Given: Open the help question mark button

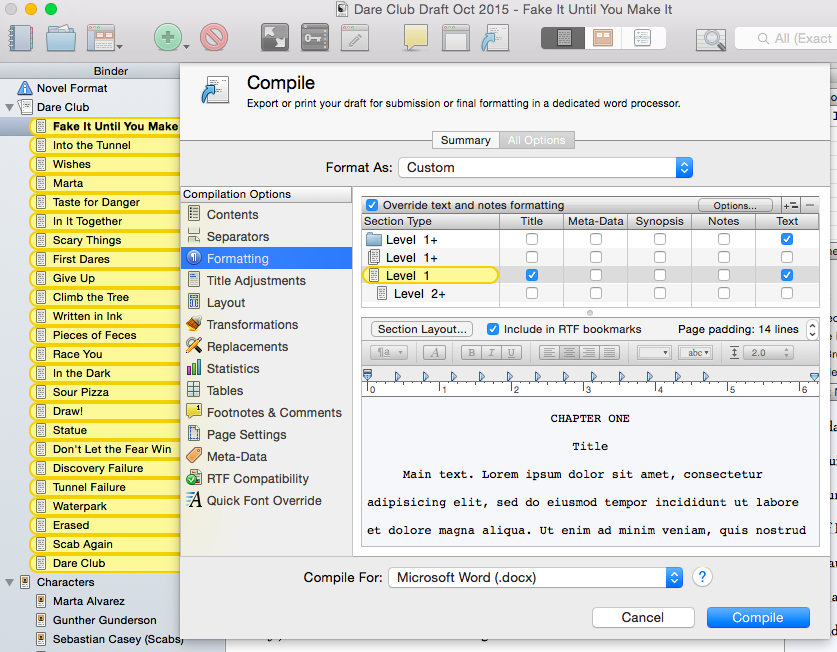Looking at the screenshot, I should (702, 577).
